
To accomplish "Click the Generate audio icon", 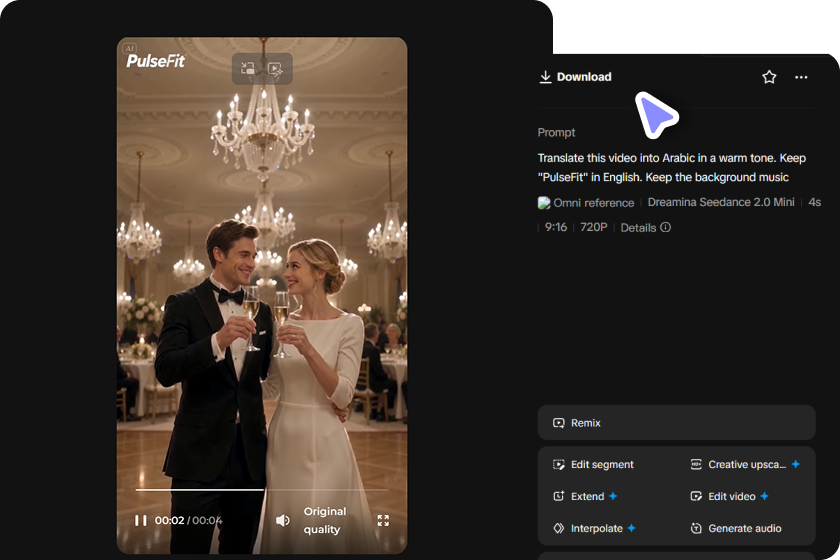I will coord(696,528).
